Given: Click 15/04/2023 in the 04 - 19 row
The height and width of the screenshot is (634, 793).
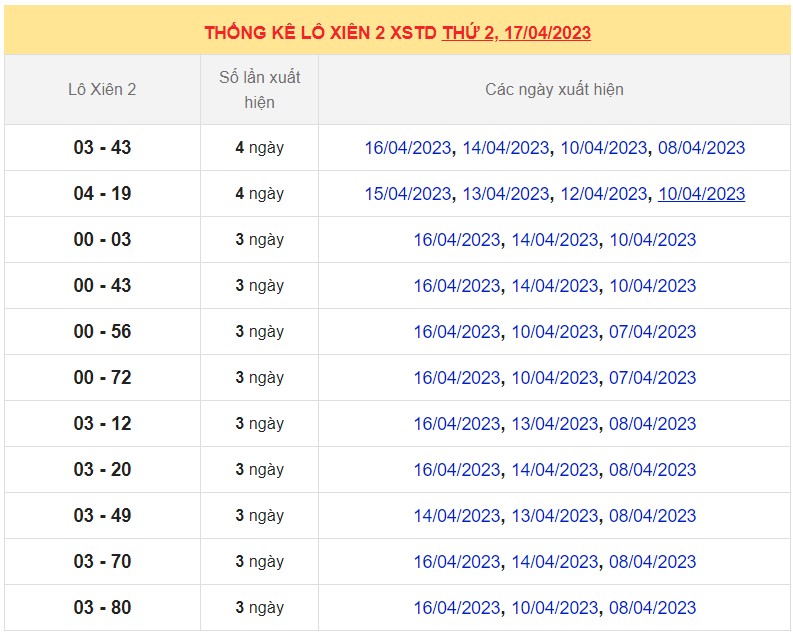Looking at the screenshot, I should 407,194.
